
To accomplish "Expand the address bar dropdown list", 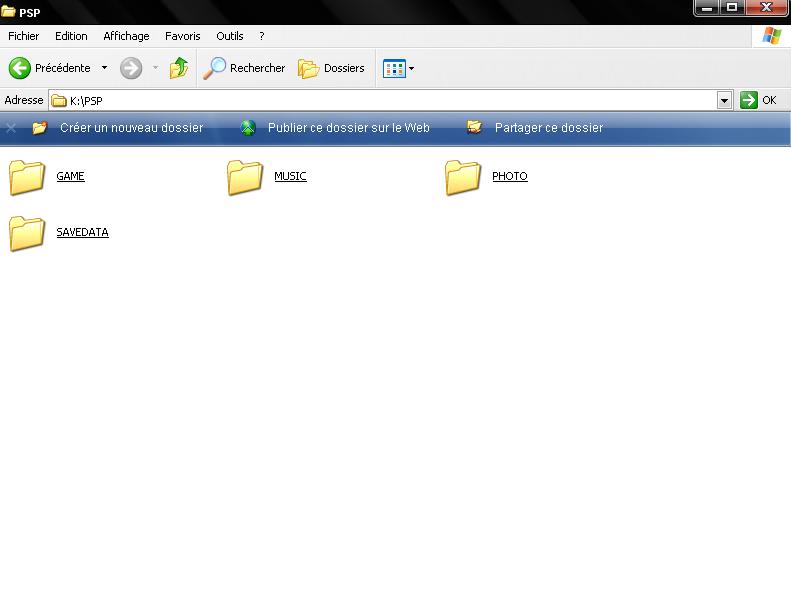I will pos(725,100).
